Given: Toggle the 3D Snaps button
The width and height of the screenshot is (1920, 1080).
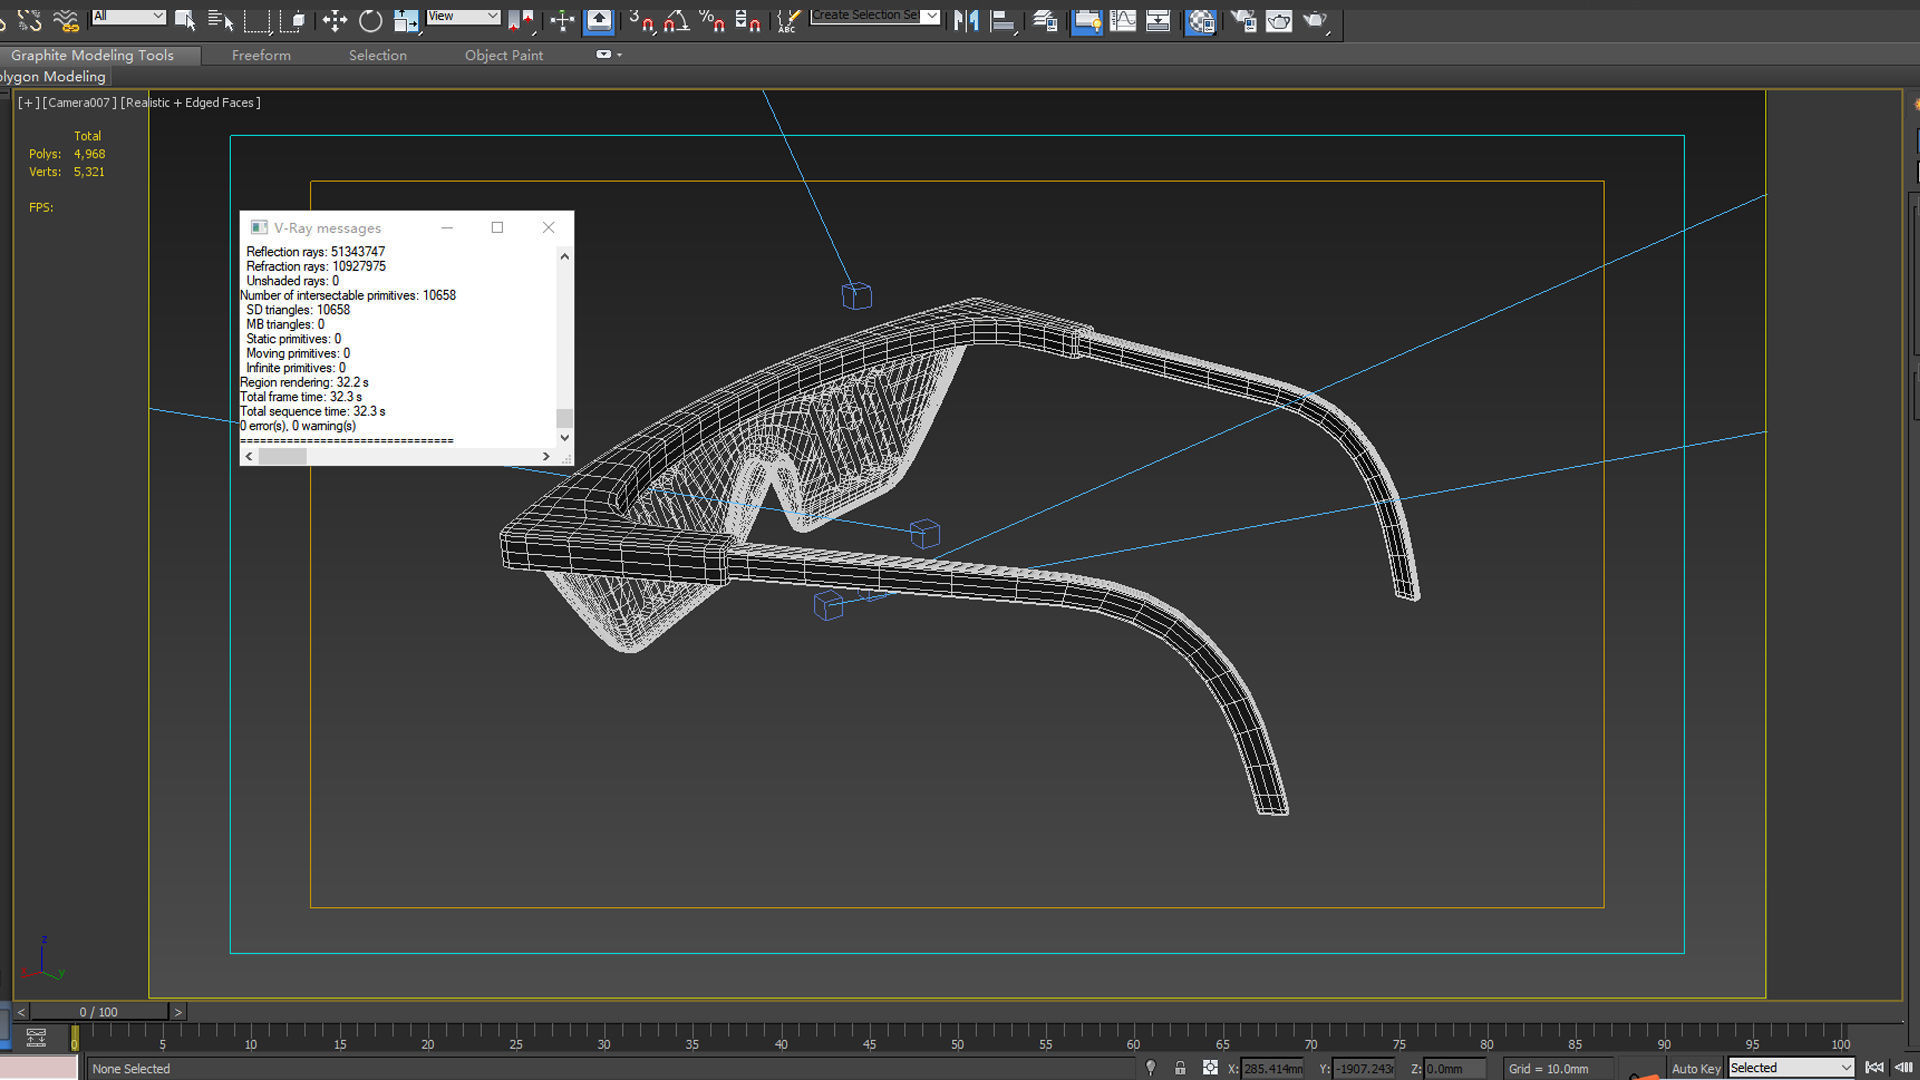Looking at the screenshot, I should click(641, 20).
